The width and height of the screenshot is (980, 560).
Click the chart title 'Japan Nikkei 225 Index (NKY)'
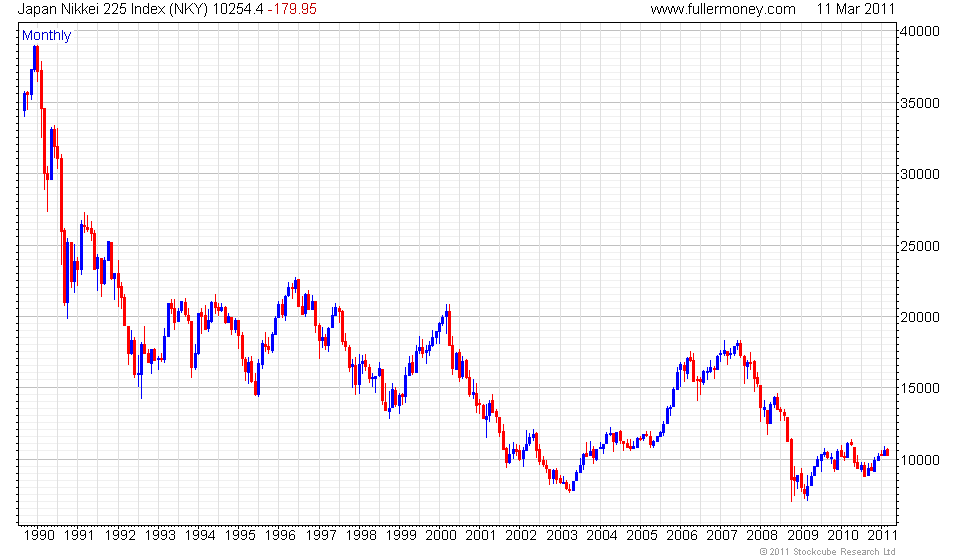112,9
